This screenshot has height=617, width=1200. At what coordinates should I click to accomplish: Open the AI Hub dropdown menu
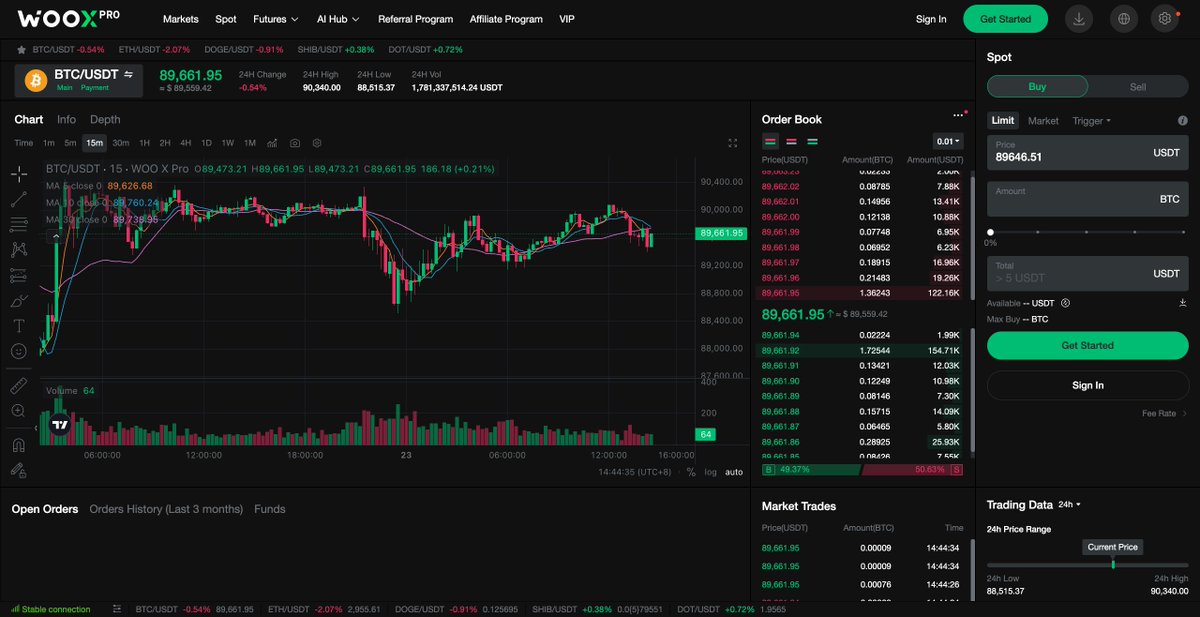click(x=338, y=19)
